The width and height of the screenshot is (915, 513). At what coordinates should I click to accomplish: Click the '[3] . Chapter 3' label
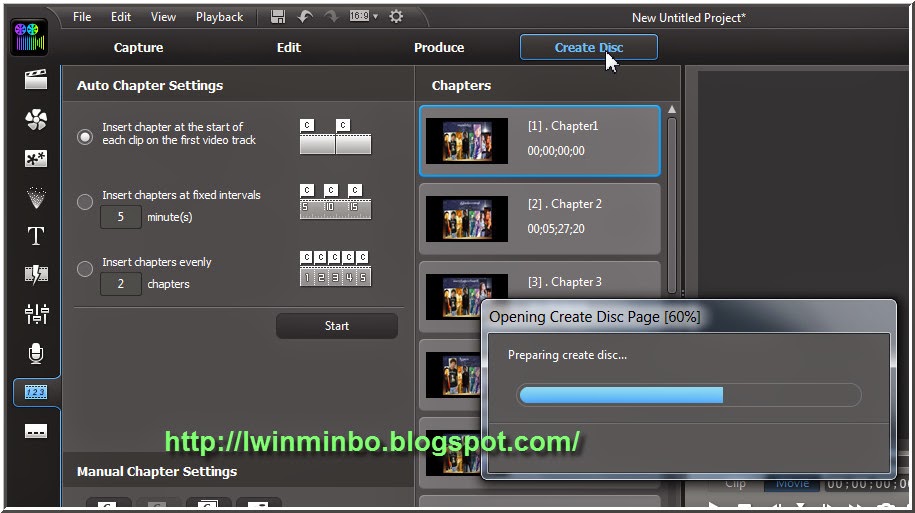click(x=565, y=282)
